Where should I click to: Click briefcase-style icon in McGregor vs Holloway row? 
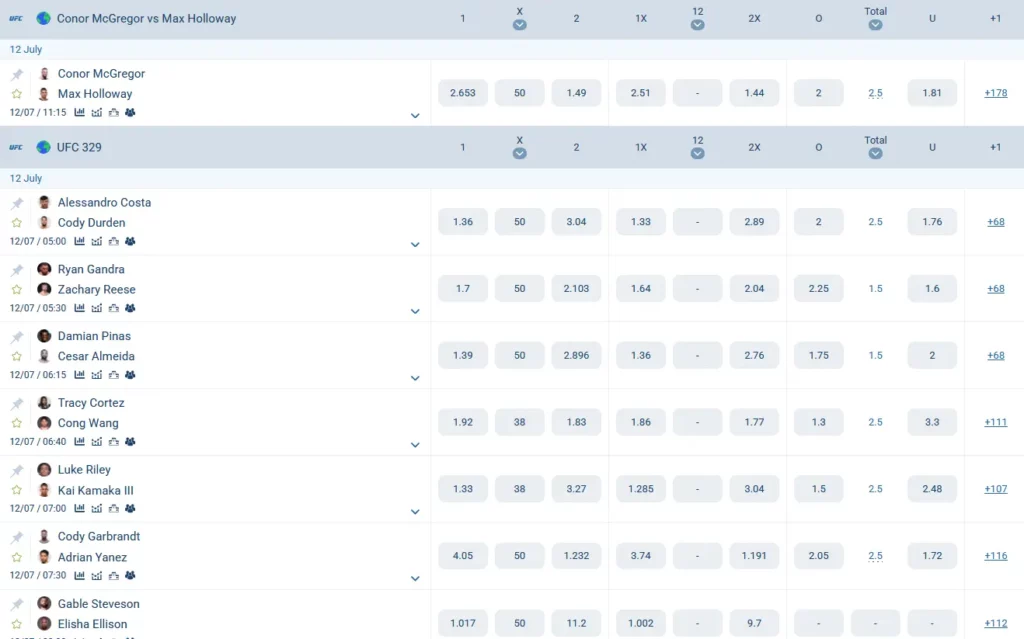coord(114,112)
